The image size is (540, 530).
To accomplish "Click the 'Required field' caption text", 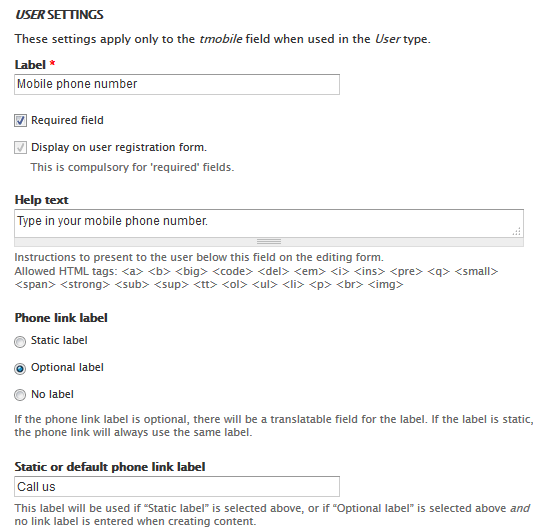I will point(67,120).
